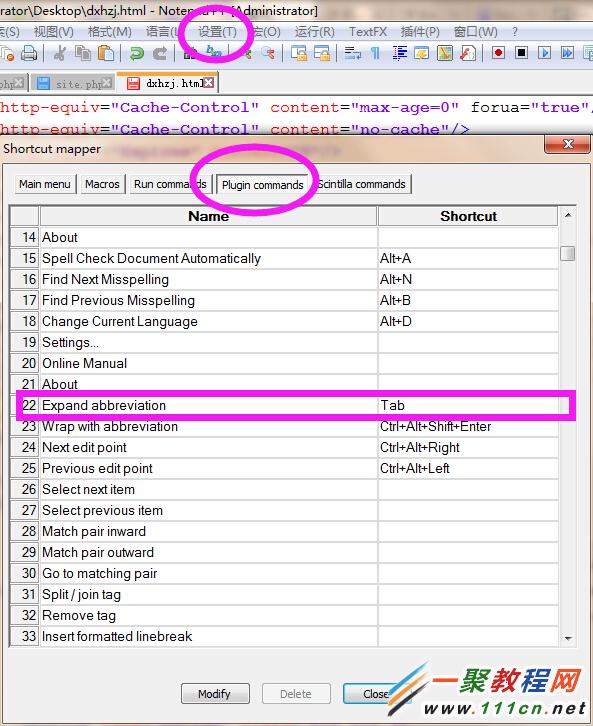Open the 窗口(W) menu
This screenshot has width=593, height=726.
[x=475, y=32]
